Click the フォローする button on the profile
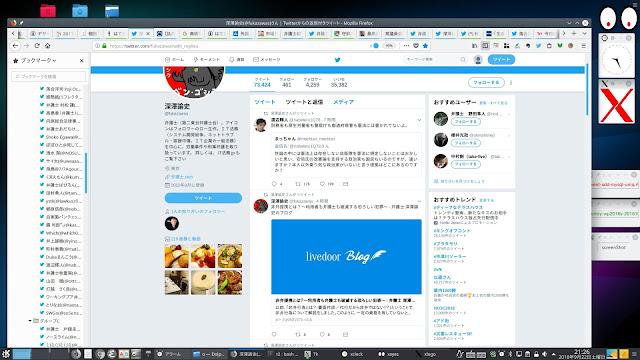 click(486, 82)
